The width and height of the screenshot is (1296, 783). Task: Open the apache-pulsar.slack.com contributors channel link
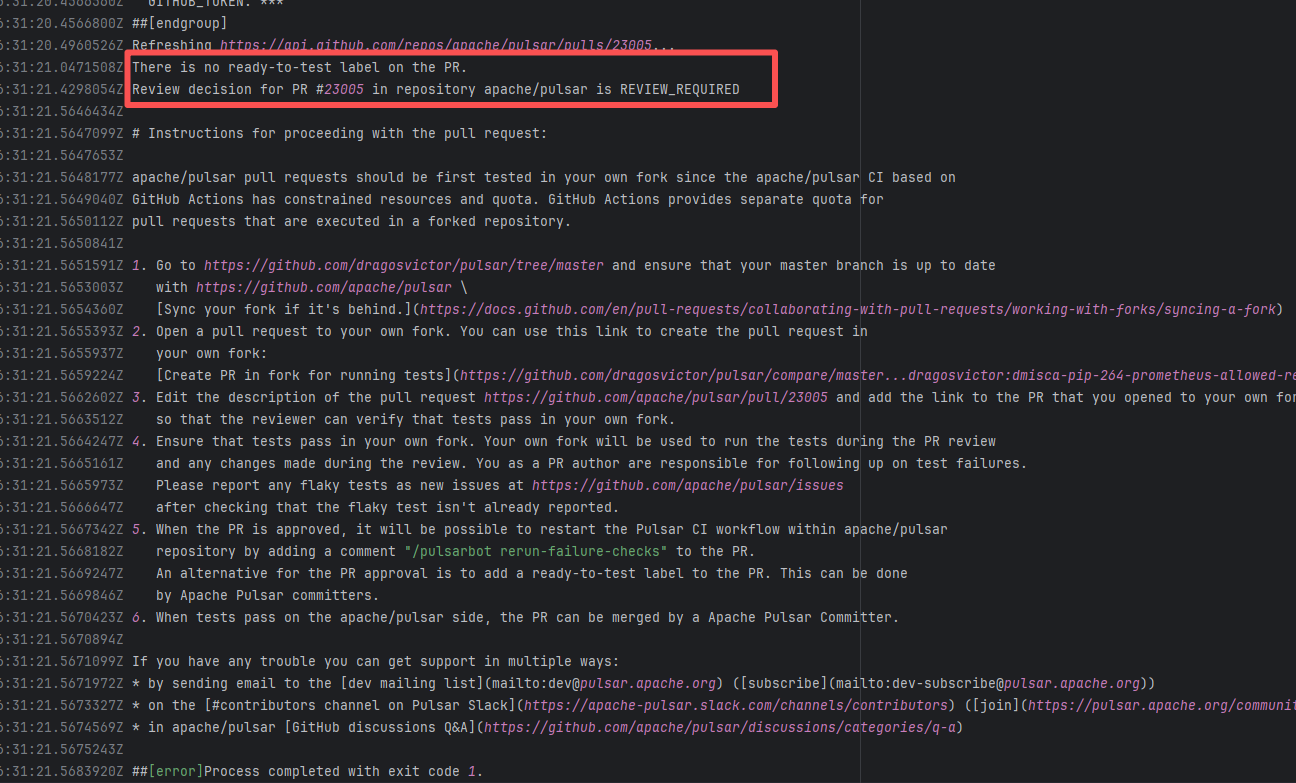(738, 706)
